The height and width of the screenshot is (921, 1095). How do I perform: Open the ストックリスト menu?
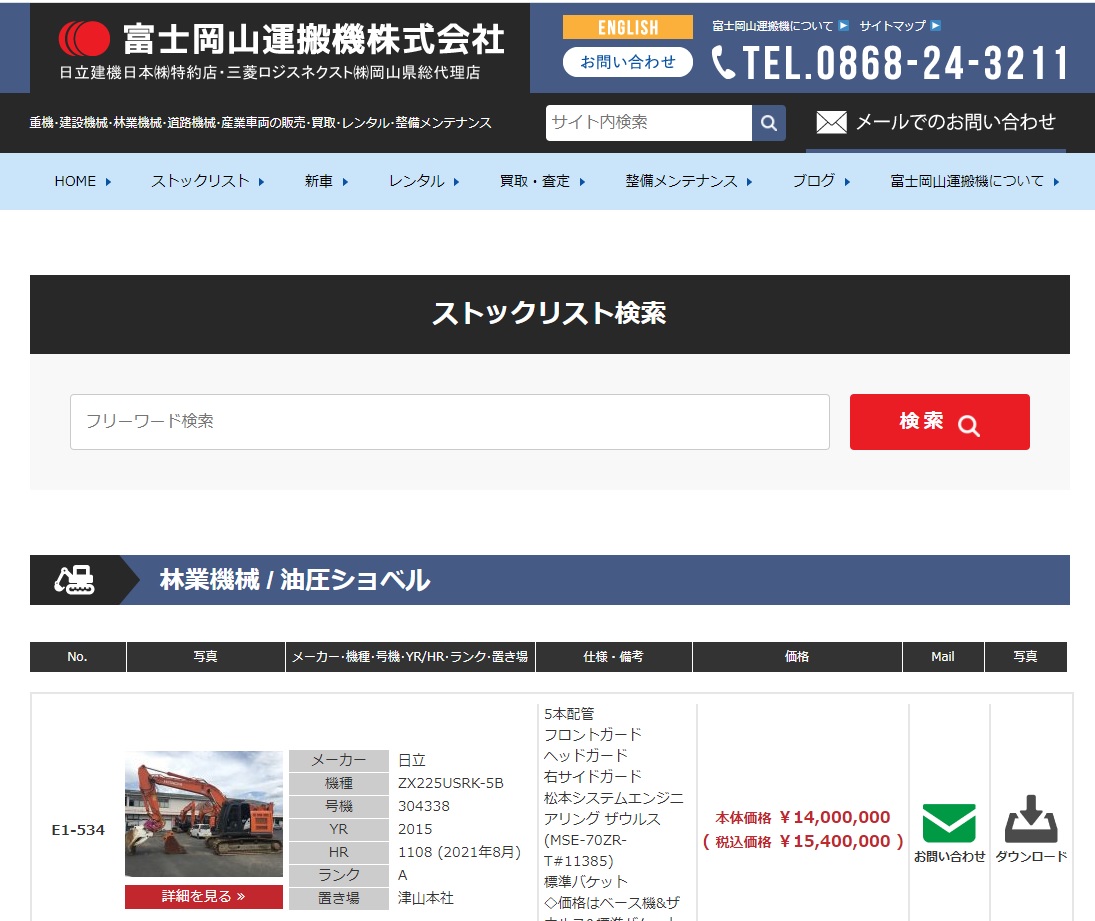click(207, 182)
